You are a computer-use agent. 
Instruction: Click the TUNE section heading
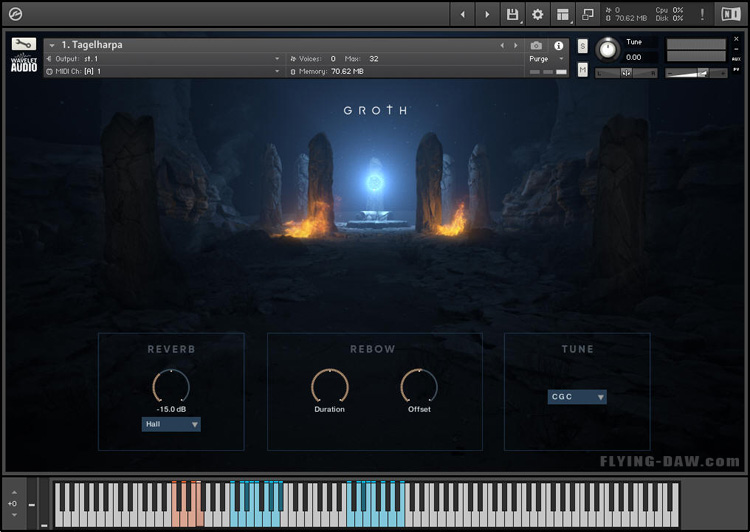coord(577,349)
